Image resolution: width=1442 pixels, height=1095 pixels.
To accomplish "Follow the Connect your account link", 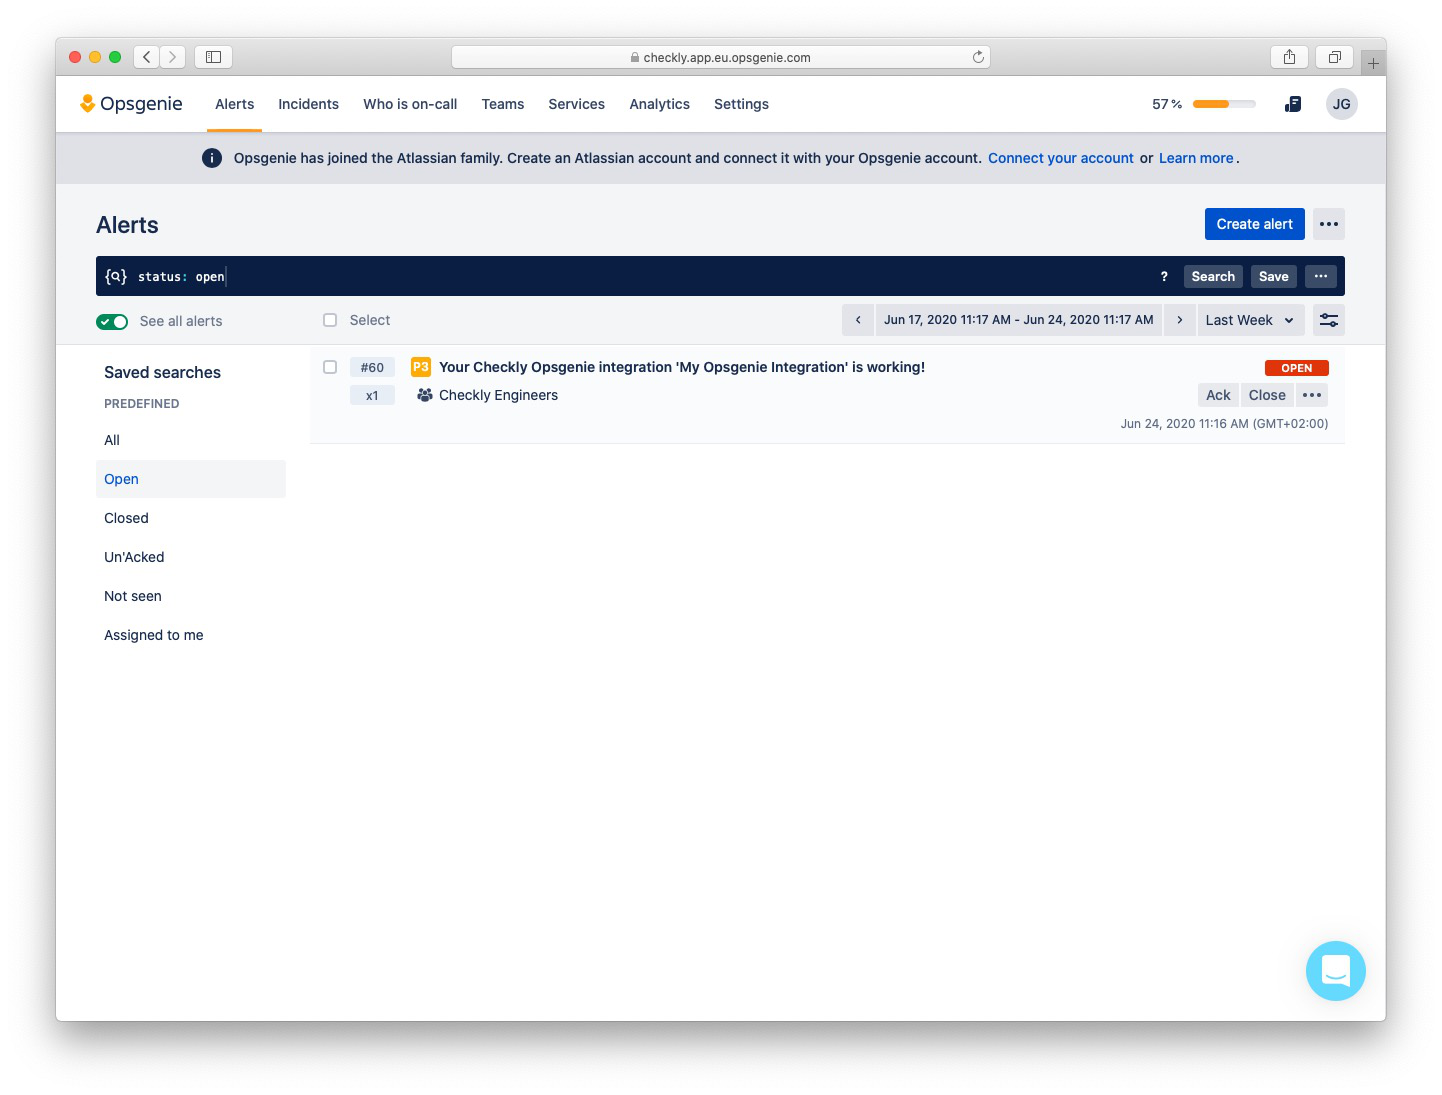I will pos(1061,158).
